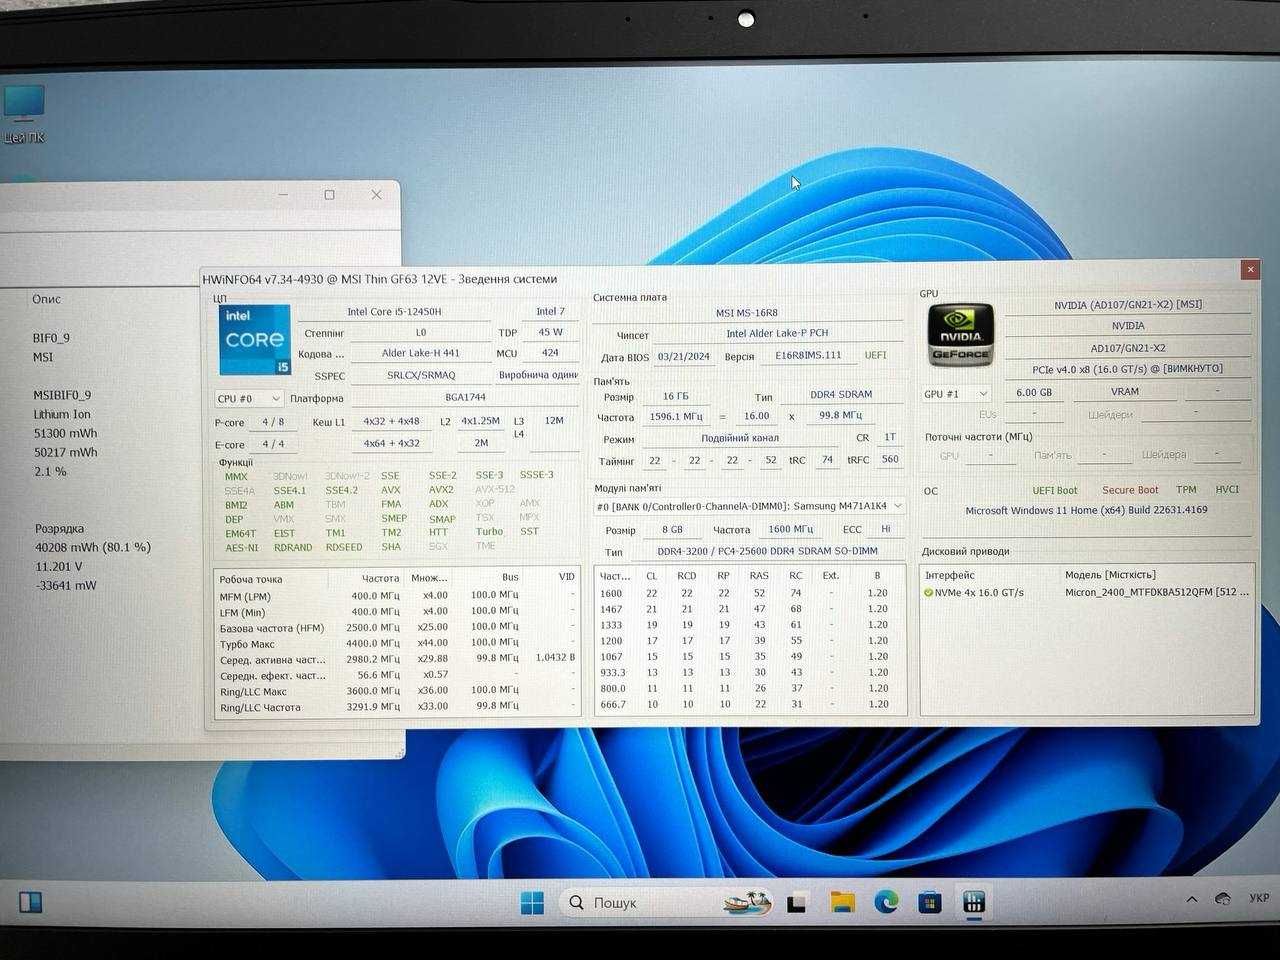The height and width of the screenshot is (960, 1280).
Task: Click the Інтерфейс column header in drives list
Action: (x=949, y=575)
